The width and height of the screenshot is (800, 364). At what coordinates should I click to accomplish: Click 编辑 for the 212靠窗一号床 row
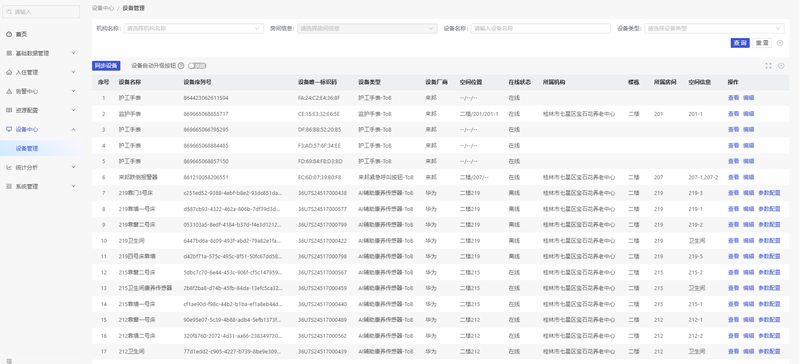click(x=748, y=320)
